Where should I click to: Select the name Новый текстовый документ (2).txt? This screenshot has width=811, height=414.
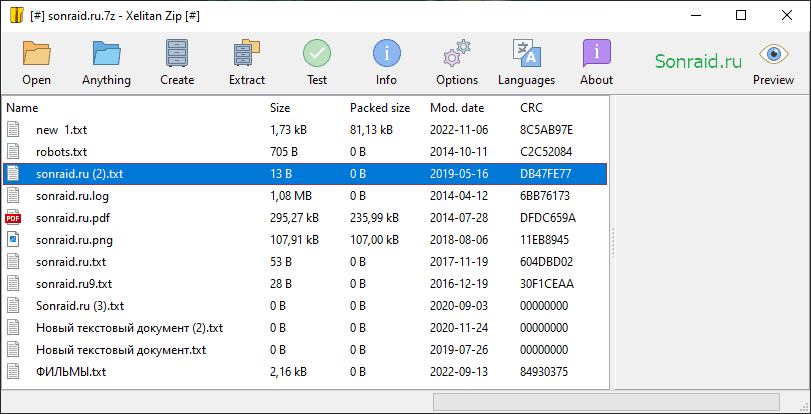130,328
